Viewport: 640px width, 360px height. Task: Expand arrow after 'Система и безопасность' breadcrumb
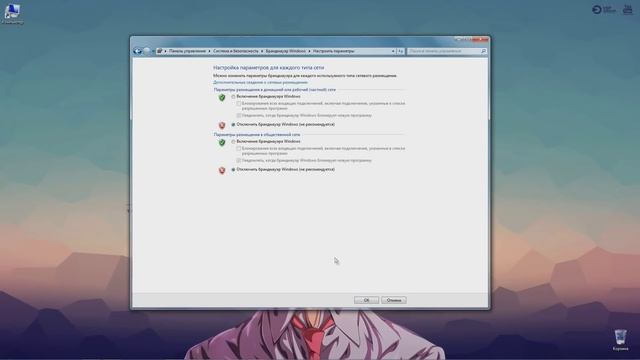coord(262,51)
